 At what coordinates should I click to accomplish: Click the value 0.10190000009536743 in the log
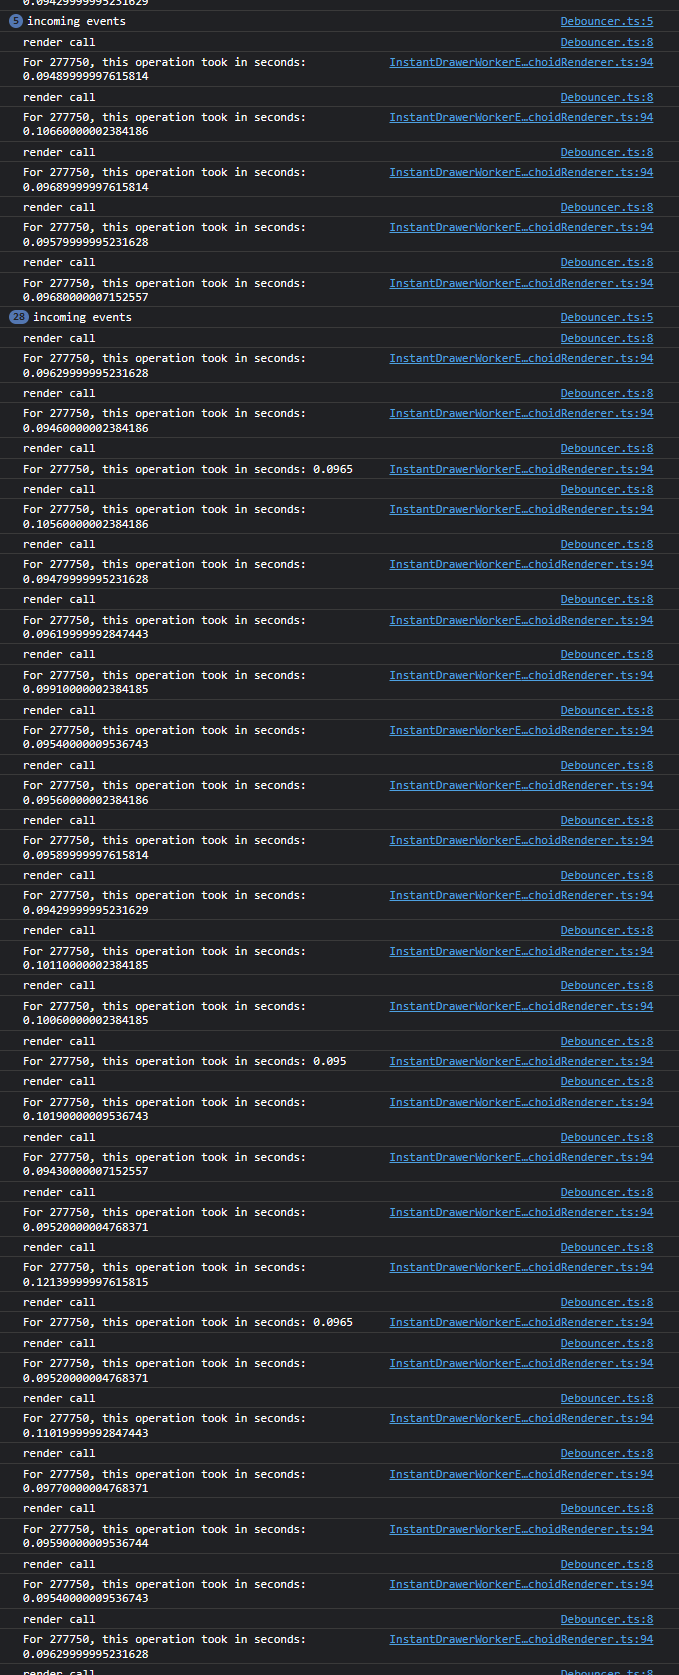point(86,1116)
